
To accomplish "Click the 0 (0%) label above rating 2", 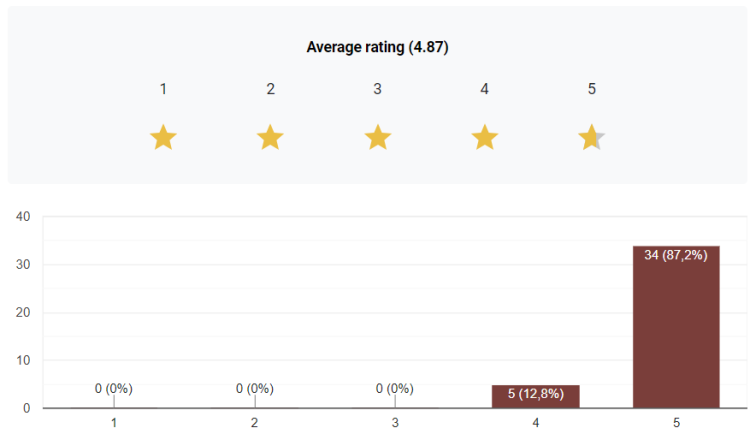I will pyautogui.click(x=255, y=388).
